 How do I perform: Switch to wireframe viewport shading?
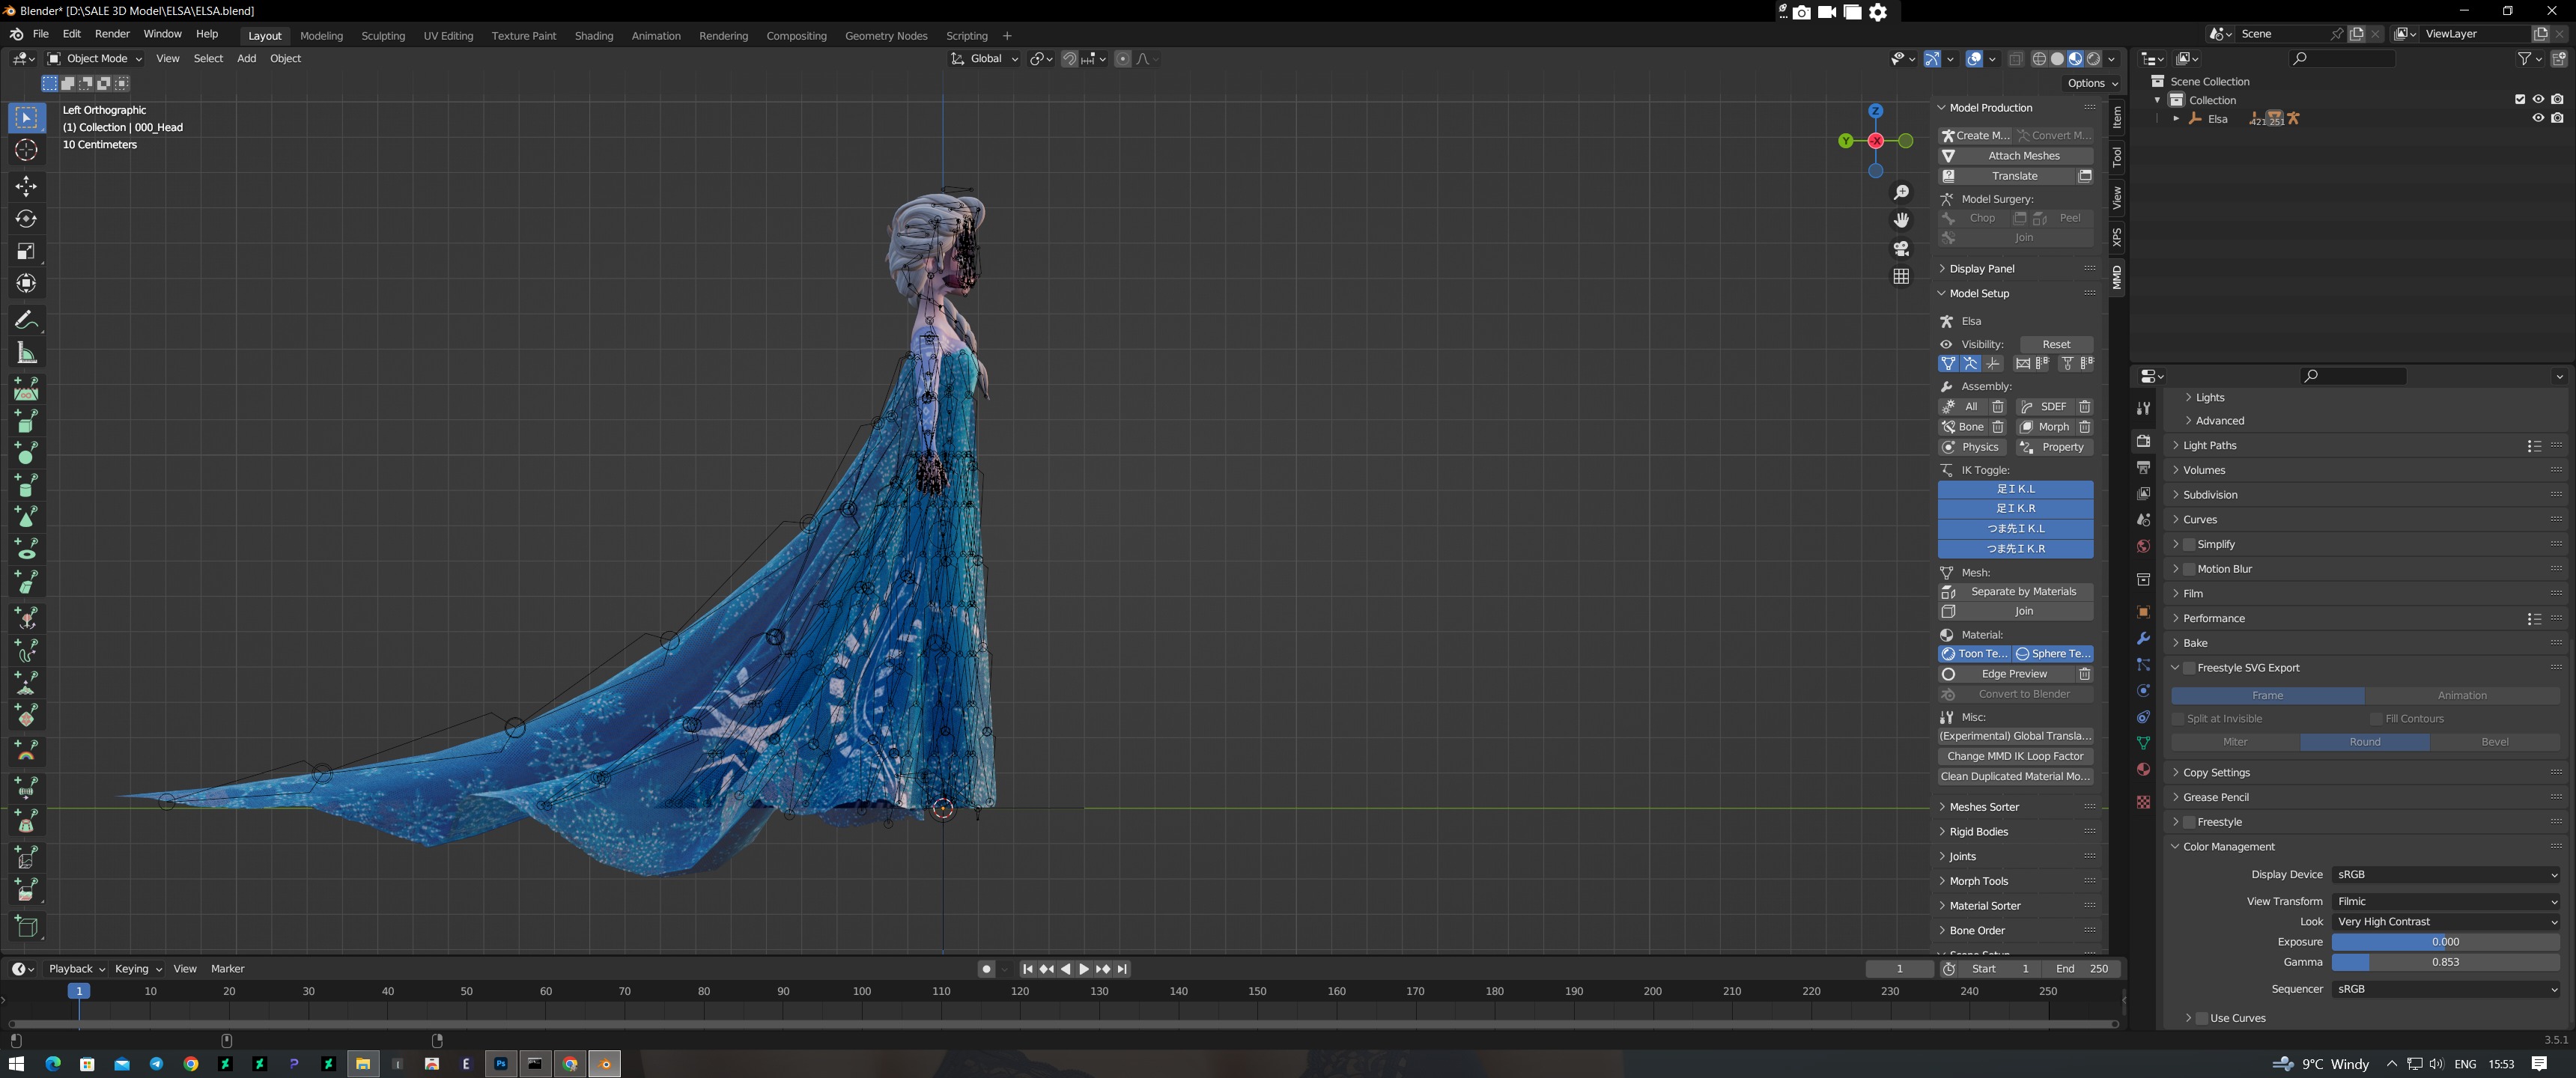[x=2039, y=59]
